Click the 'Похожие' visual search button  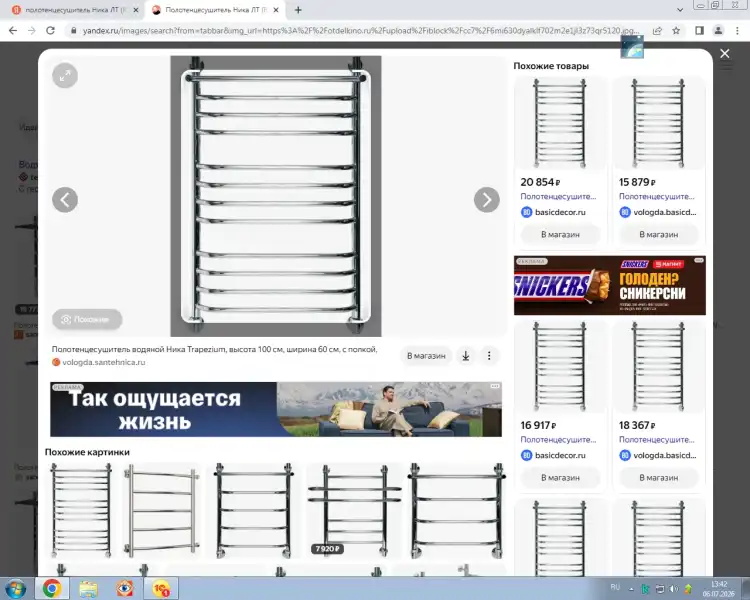pos(87,319)
